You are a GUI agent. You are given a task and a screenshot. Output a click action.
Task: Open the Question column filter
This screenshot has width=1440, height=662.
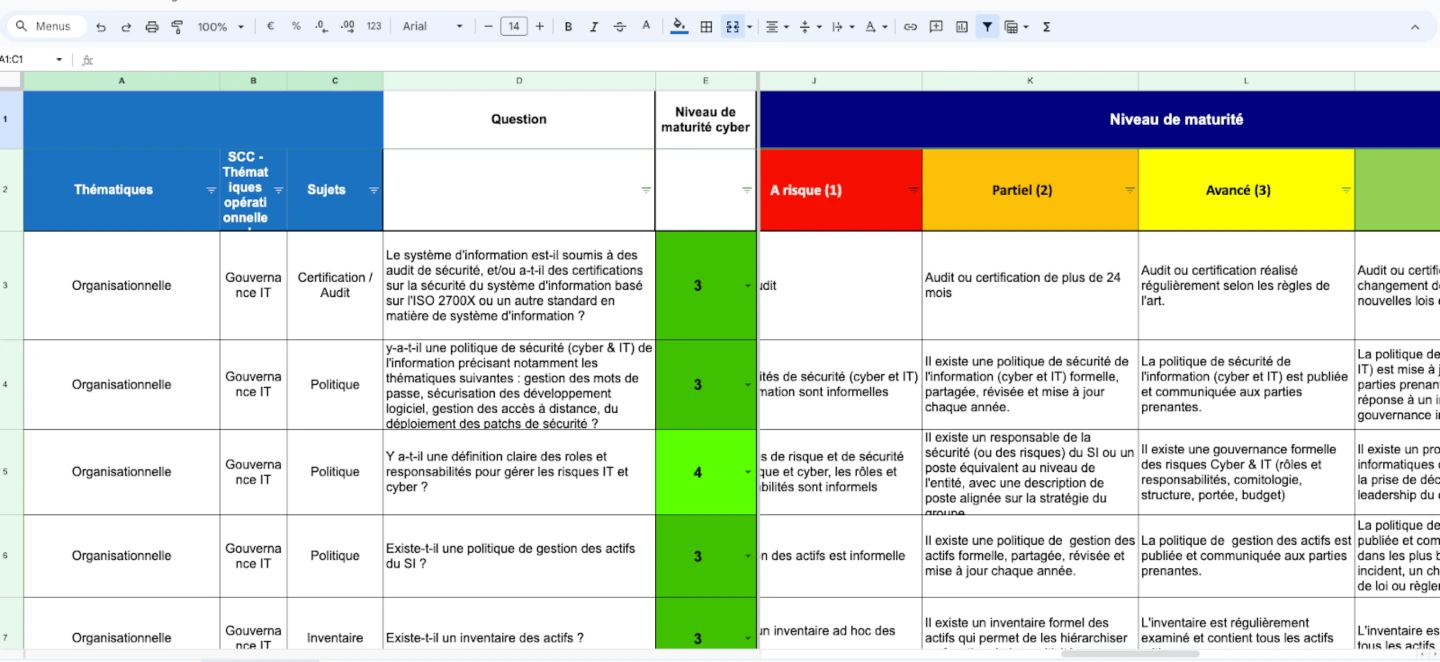646,190
